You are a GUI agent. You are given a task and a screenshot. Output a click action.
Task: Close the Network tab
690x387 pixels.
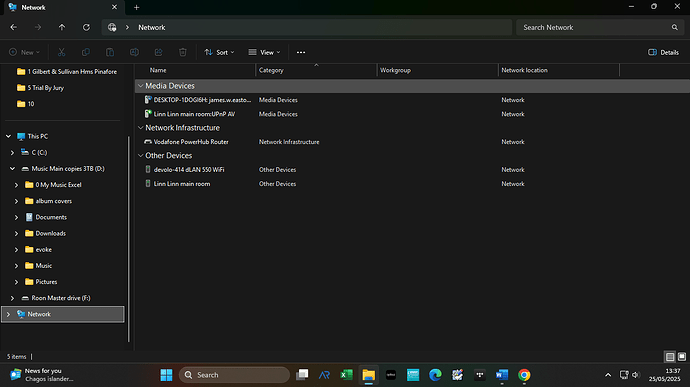click(114, 7)
